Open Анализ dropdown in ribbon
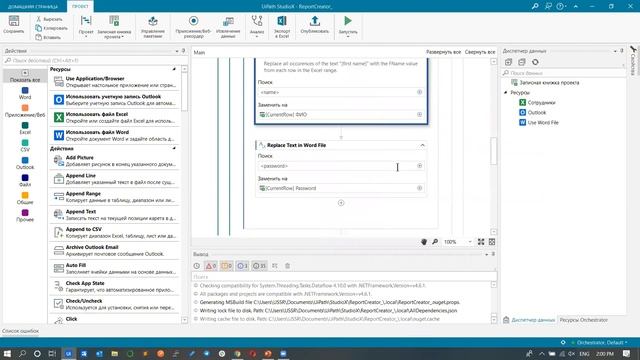This screenshot has height=360, width=640. (x=257, y=27)
